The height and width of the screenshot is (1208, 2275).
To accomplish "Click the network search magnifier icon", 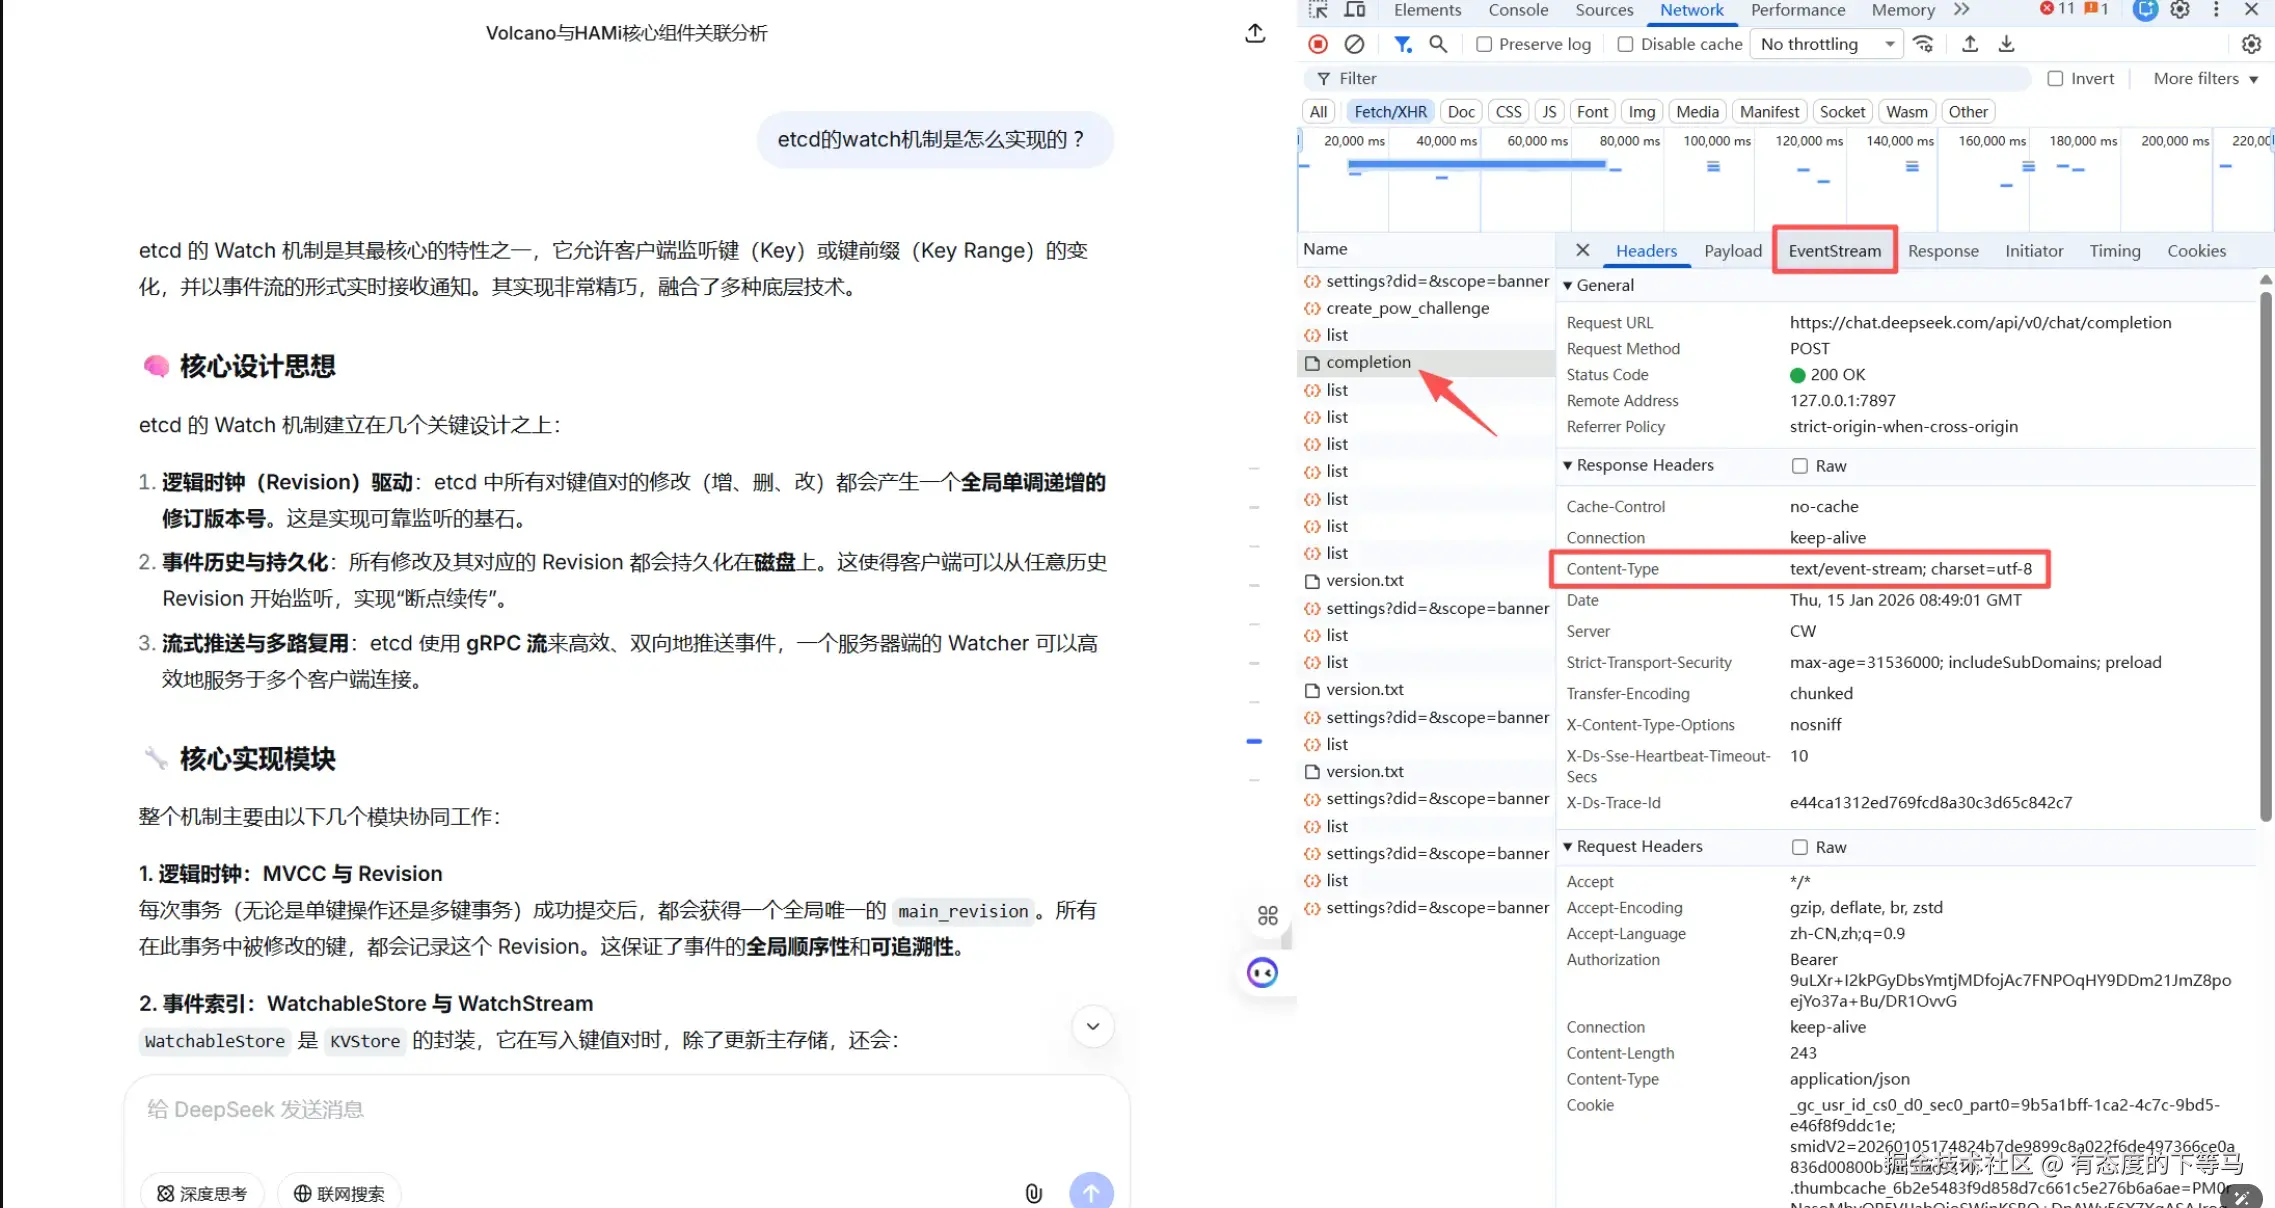I will click(1438, 44).
